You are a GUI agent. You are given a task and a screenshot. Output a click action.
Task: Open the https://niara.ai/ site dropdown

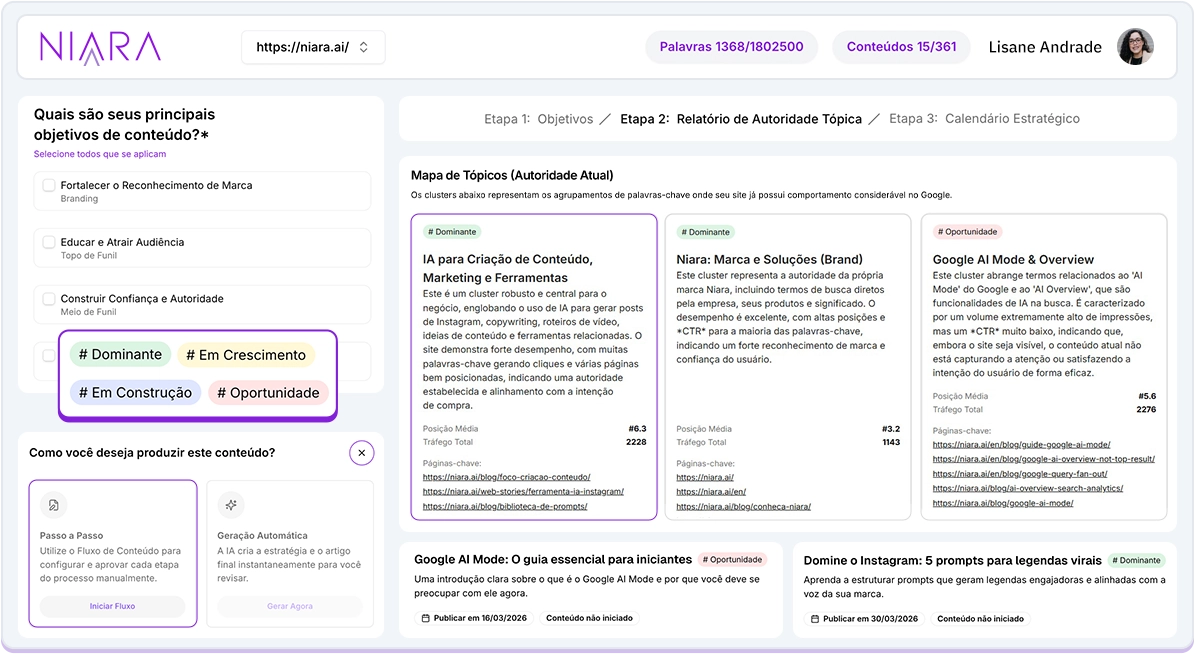312,47
